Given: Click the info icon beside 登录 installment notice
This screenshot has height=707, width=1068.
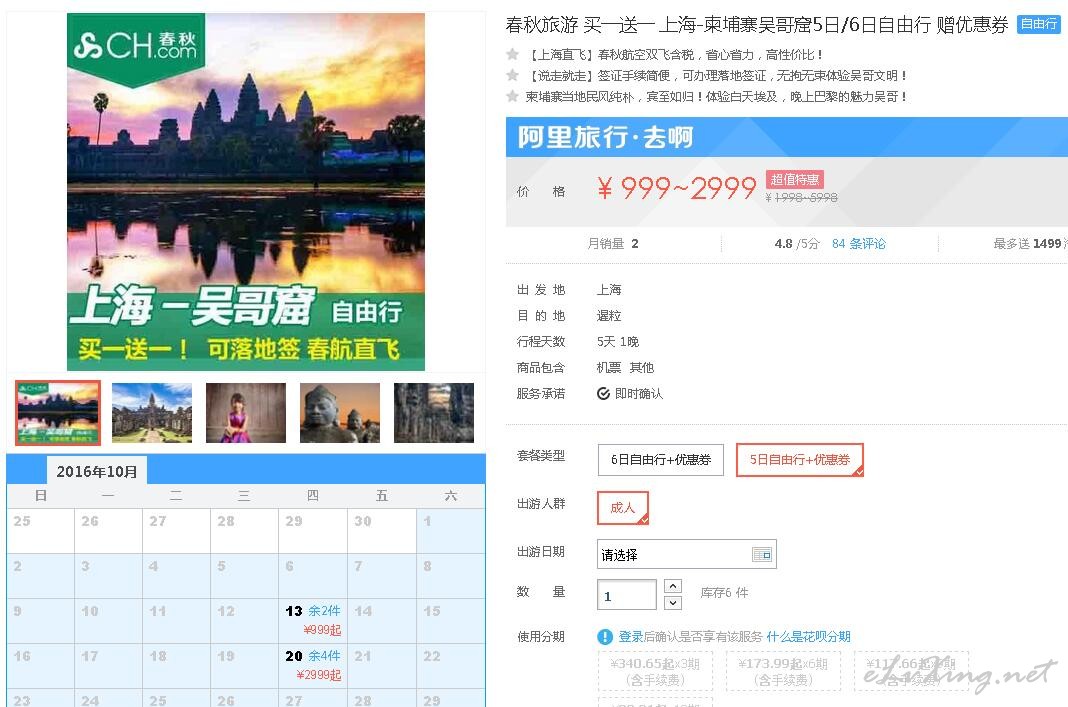Looking at the screenshot, I should [x=605, y=637].
